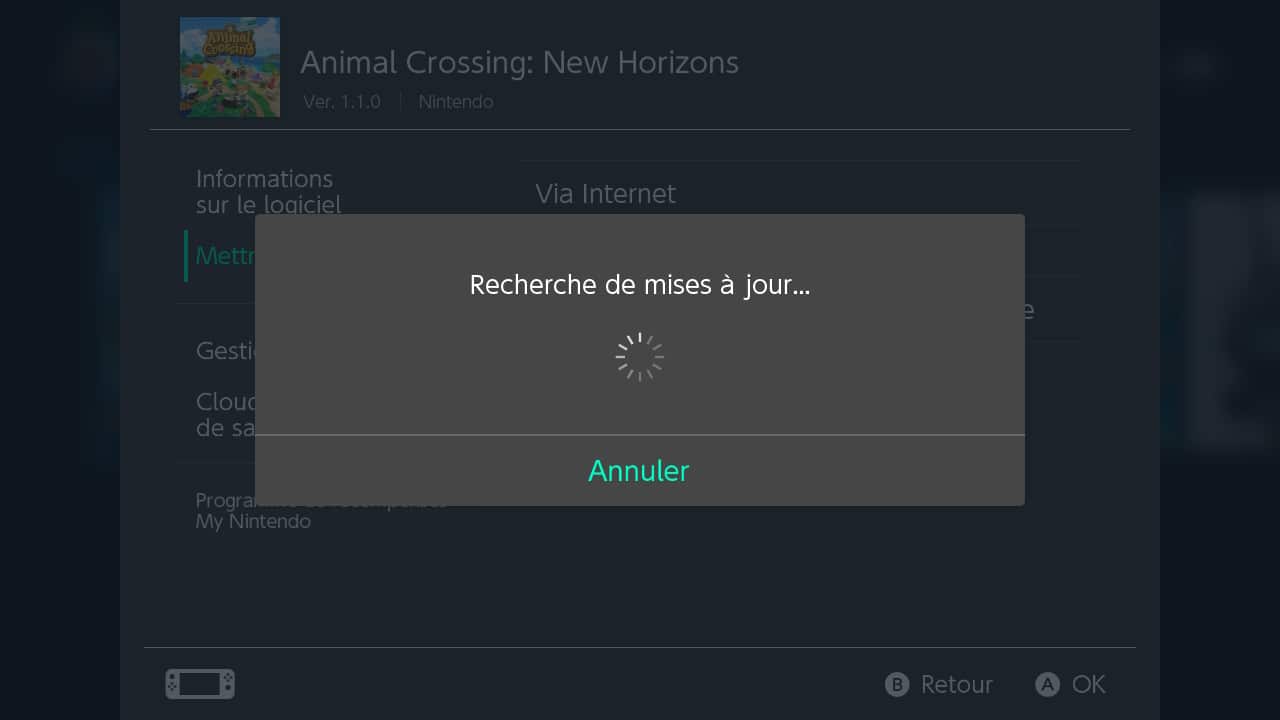Click the Recherche de mises à jour message
Image resolution: width=1280 pixels, height=720 pixels.
(x=639, y=285)
